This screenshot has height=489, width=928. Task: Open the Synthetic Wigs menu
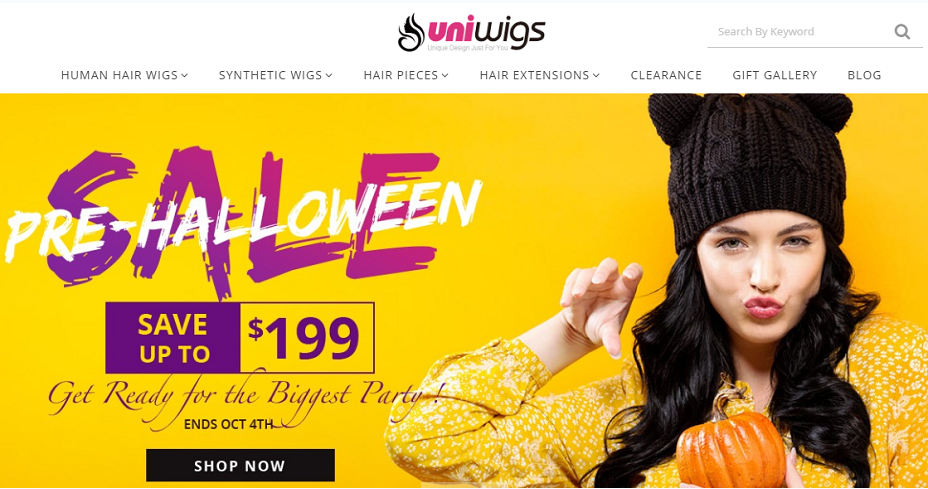(270, 75)
